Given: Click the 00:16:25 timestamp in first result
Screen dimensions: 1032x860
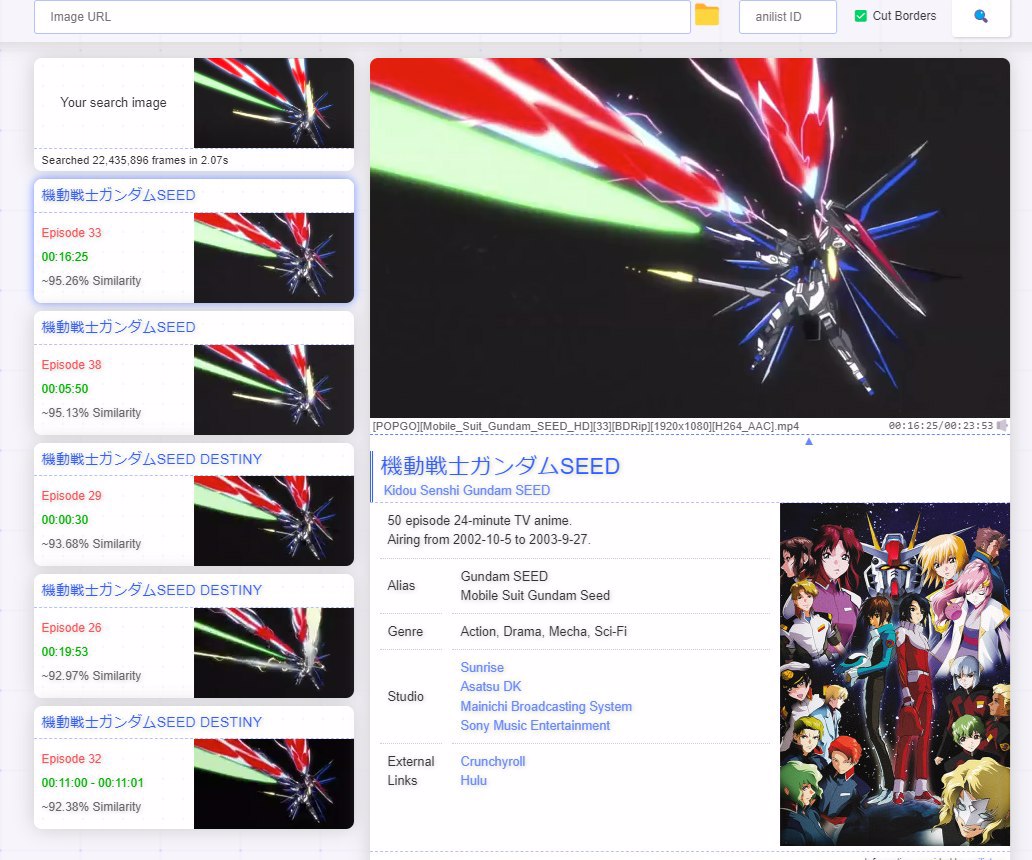Looking at the screenshot, I should pos(64,257).
